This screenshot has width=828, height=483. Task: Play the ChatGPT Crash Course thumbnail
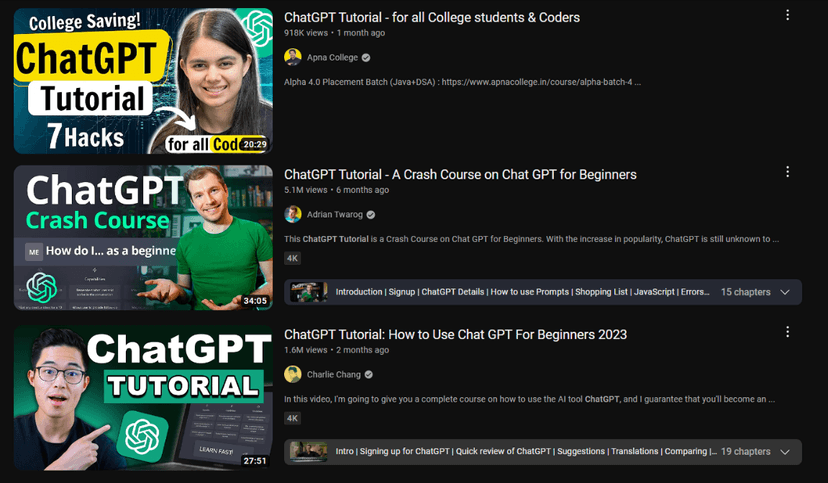coord(143,237)
